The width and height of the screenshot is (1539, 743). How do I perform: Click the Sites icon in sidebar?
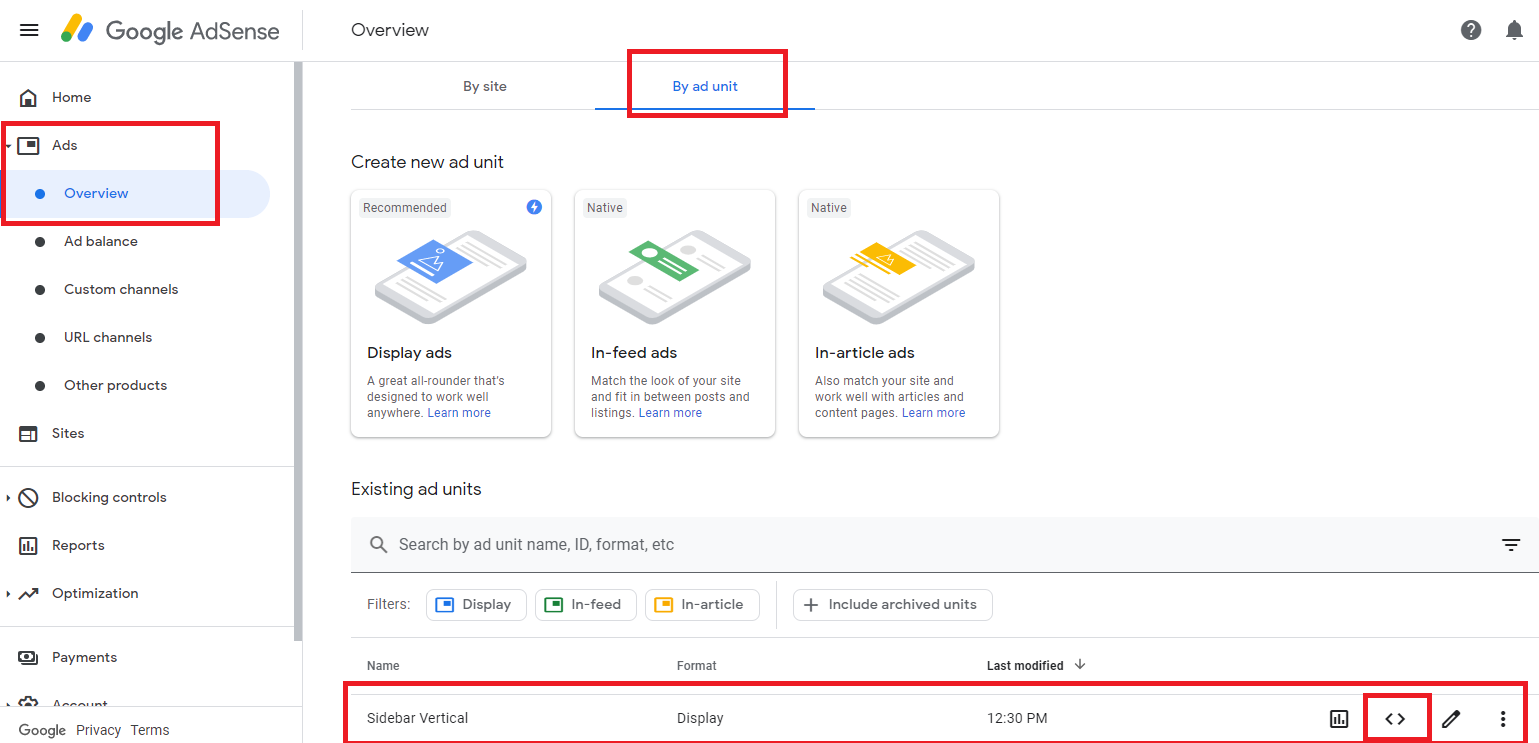tap(29, 433)
